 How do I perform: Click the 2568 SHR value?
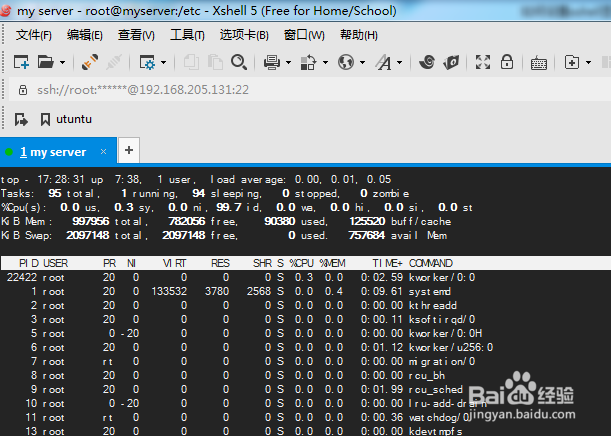pos(259,291)
